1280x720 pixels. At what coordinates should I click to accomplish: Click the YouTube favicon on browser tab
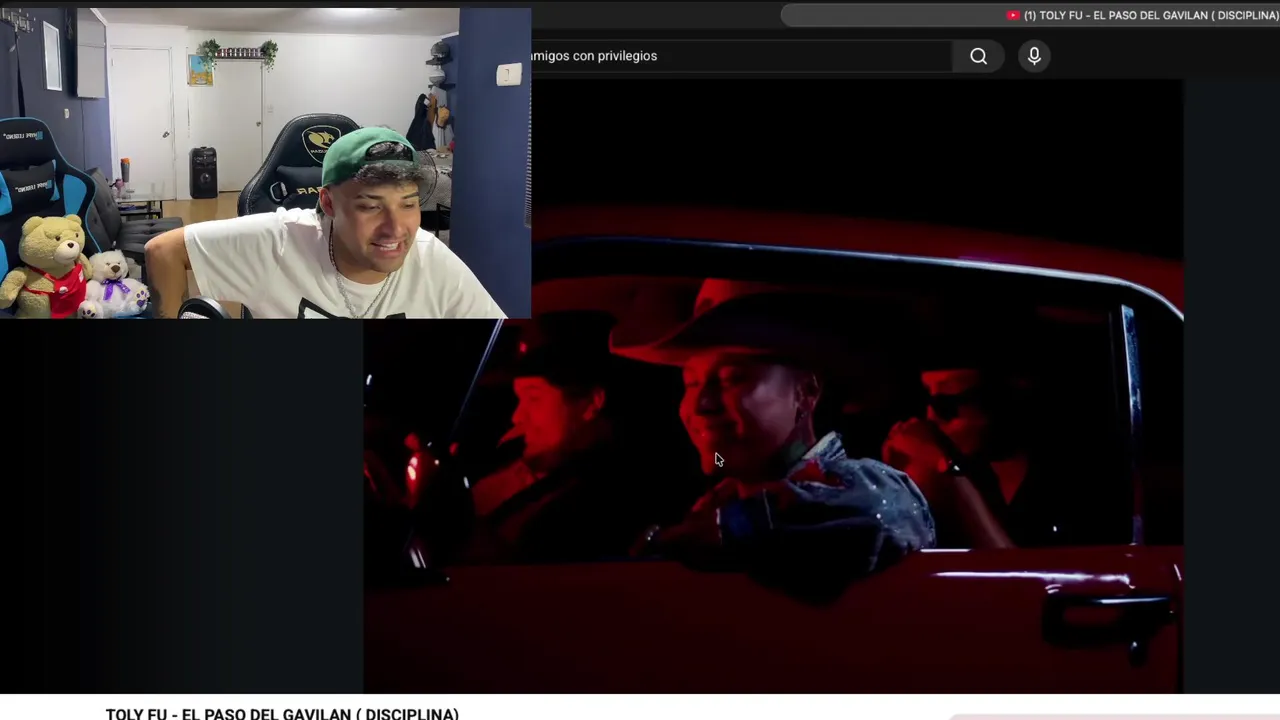pos(1012,15)
